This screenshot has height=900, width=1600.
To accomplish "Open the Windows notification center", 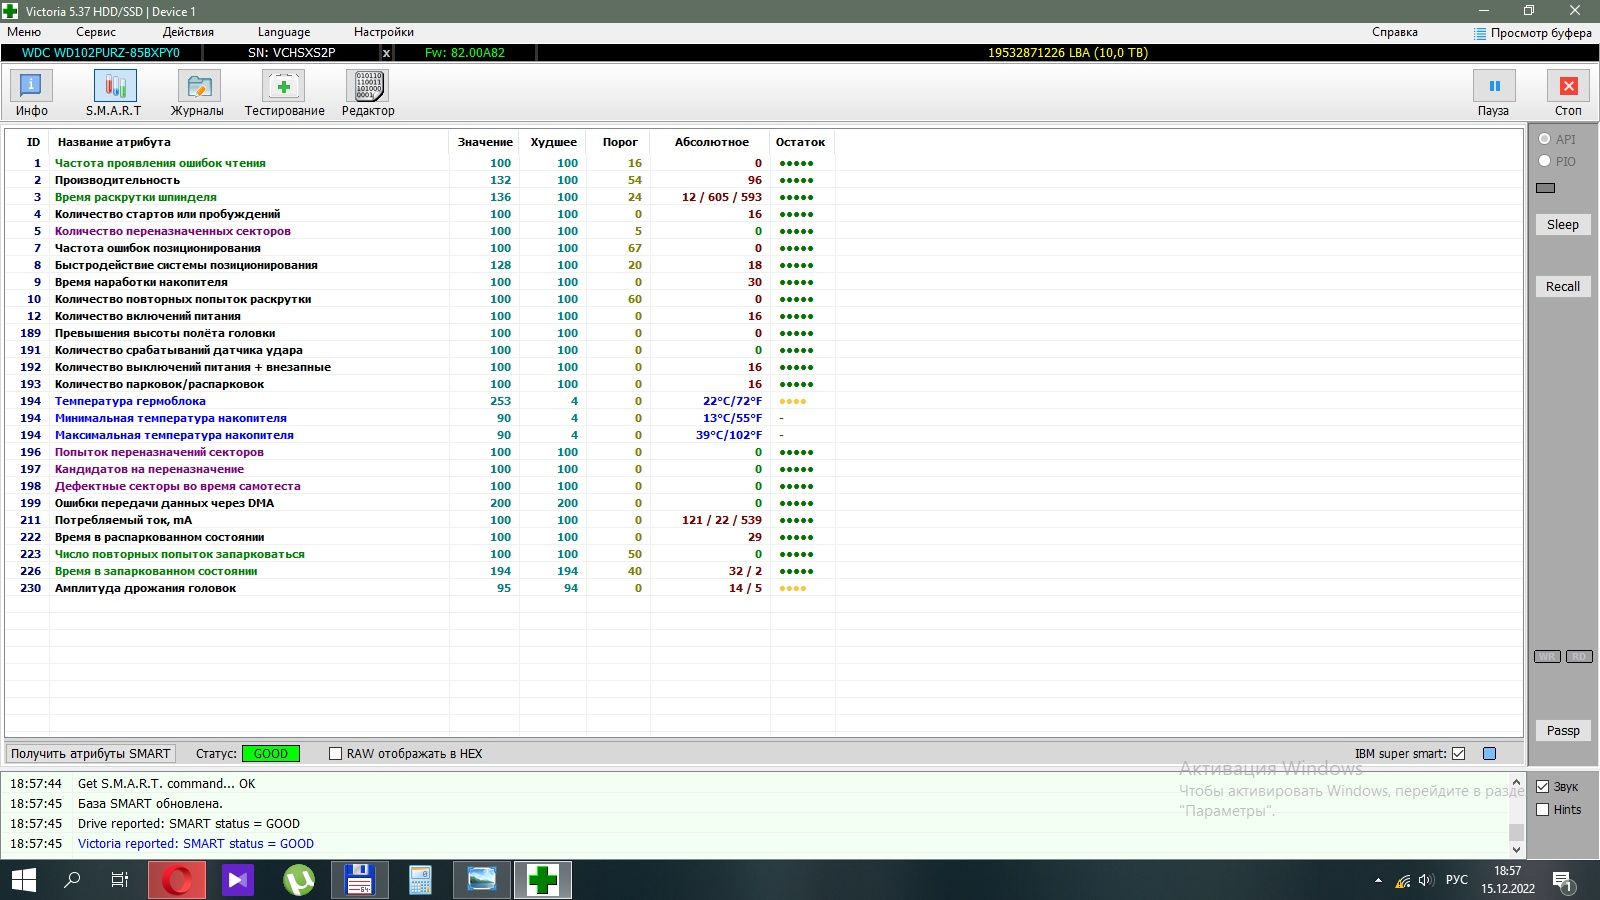I will point(1563,881).
